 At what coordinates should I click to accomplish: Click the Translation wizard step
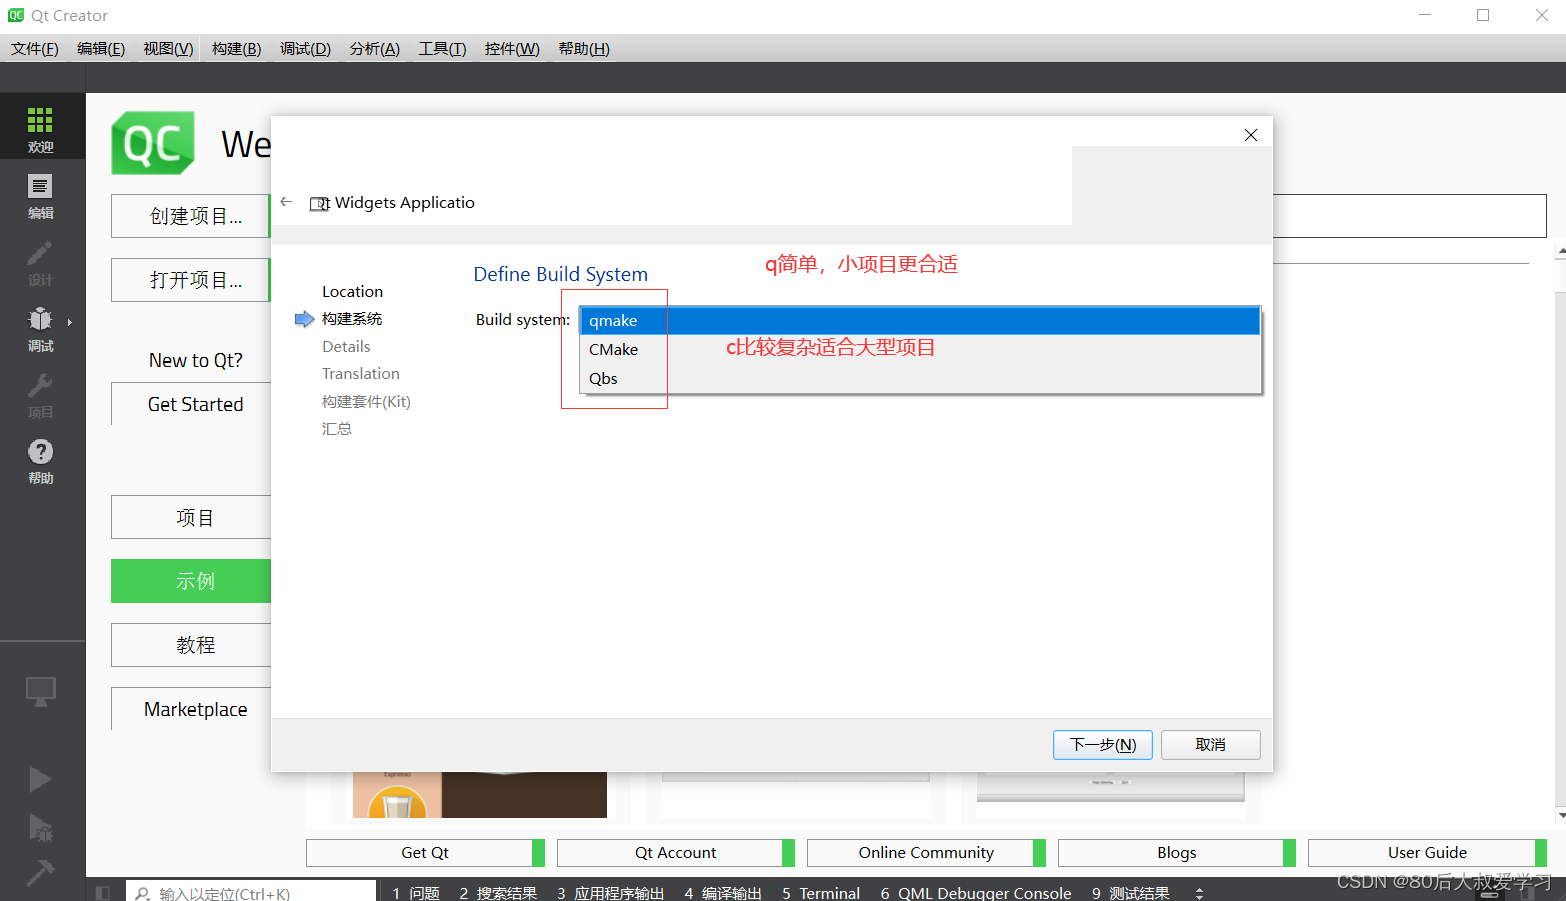click(361, 374)
